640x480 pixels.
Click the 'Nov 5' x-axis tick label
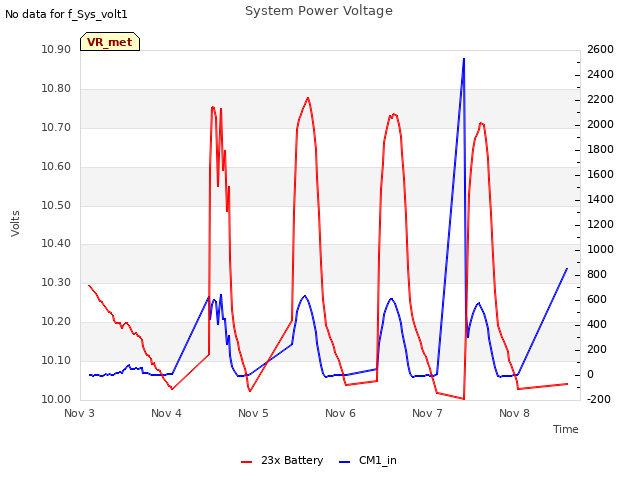click(253, 413)
